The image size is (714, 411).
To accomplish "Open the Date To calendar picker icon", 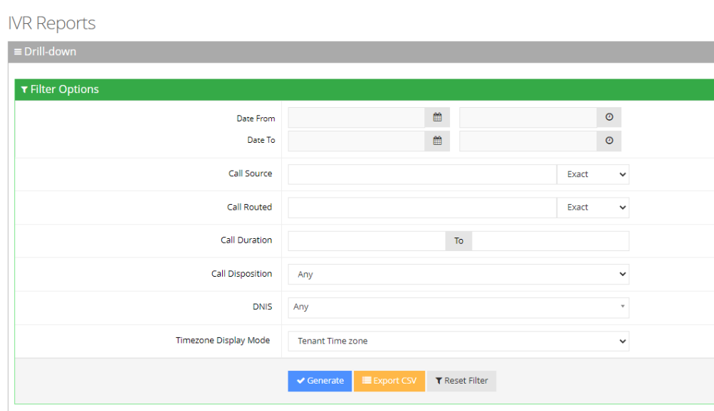I will point(437,141).
